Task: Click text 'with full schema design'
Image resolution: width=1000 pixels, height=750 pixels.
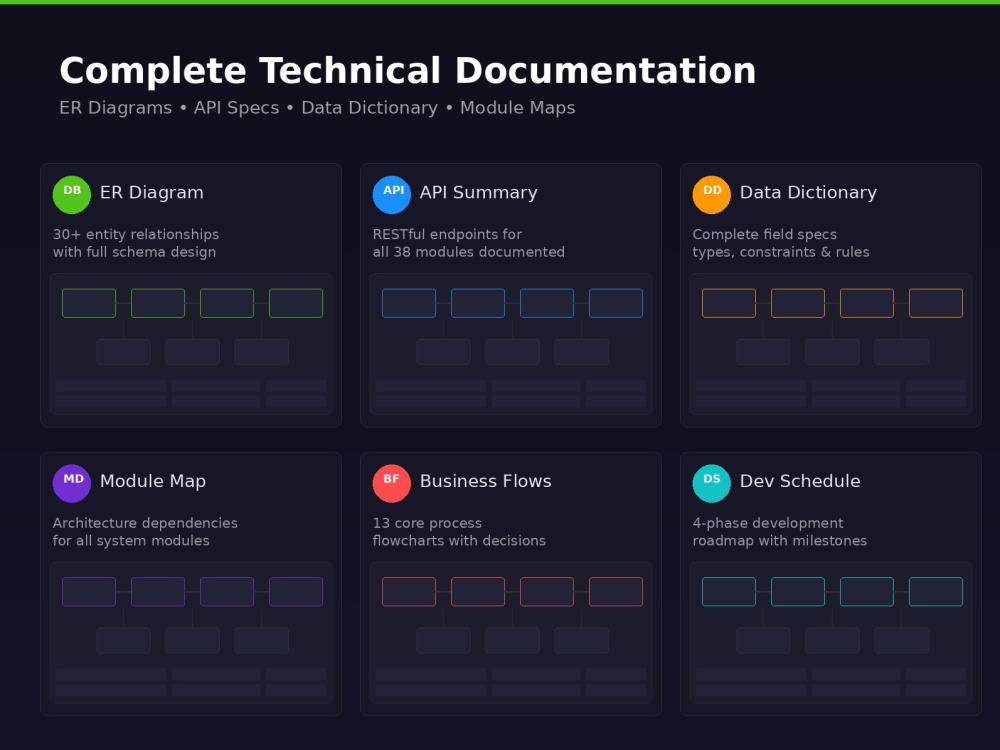Action: click(x=135, y=252)
